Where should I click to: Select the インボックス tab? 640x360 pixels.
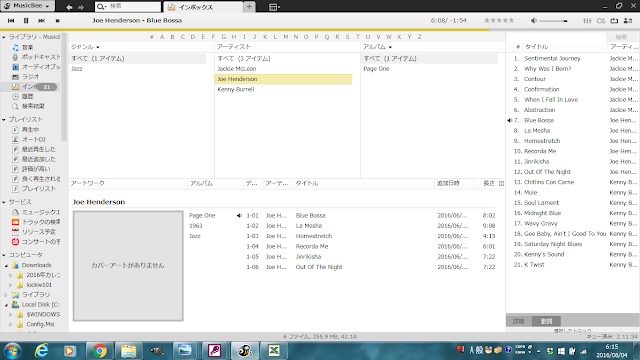203,7
